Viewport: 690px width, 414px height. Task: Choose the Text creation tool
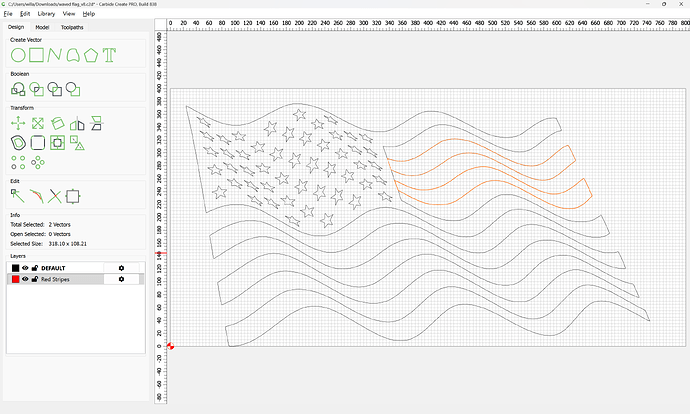(108, 55)
